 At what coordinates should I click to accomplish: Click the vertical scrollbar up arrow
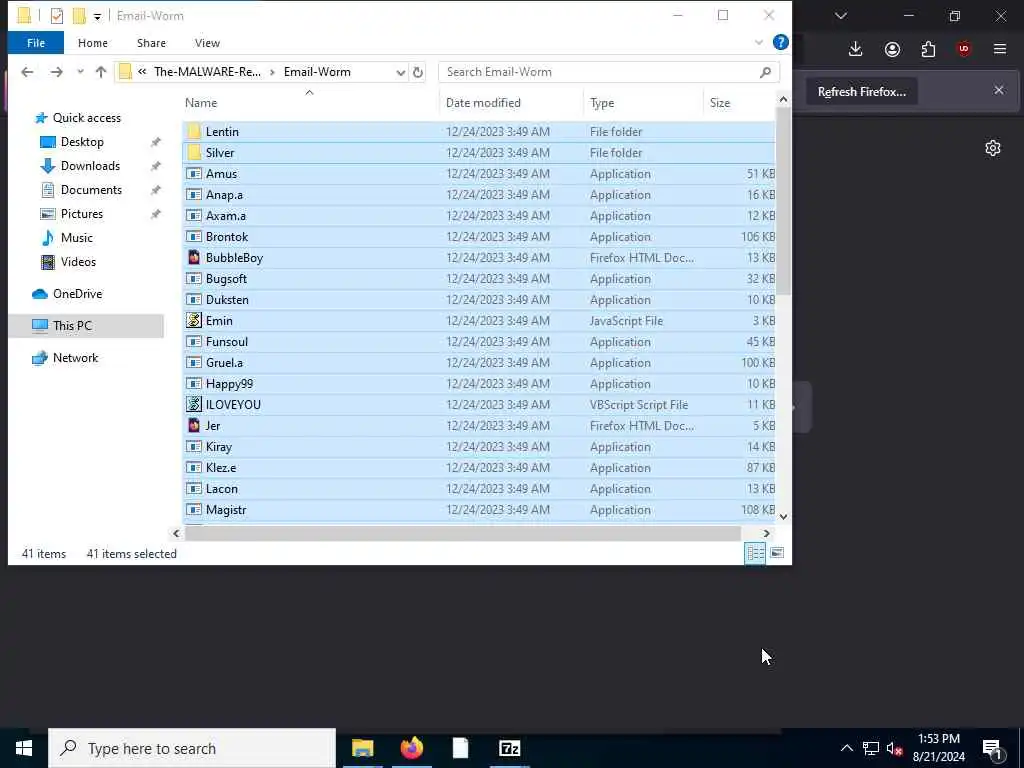coord(783,99)
